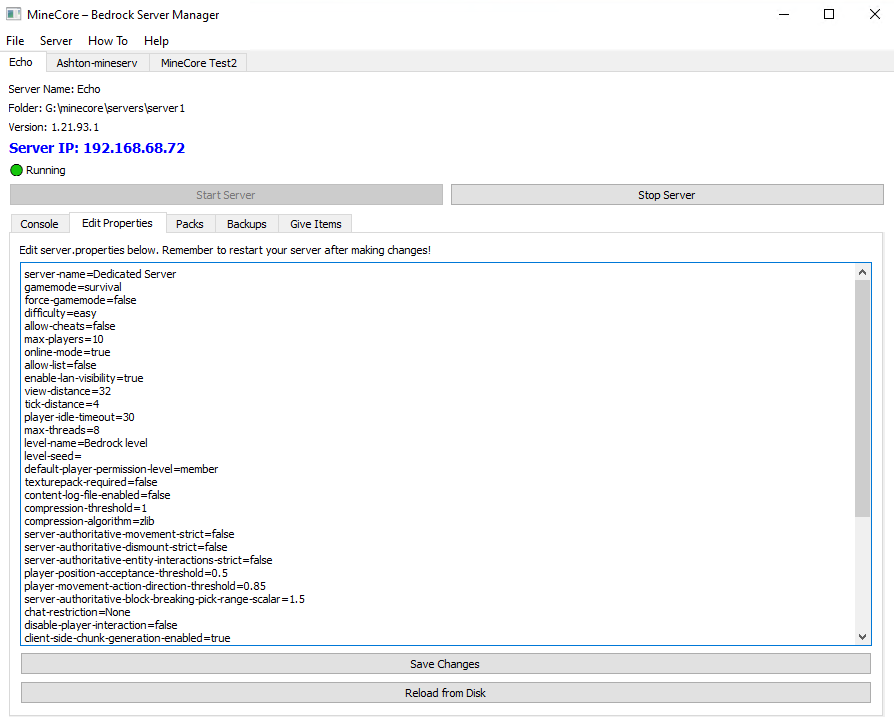Click the Stop Server button
Screen dimensions: 894x723
click(667, 195)
